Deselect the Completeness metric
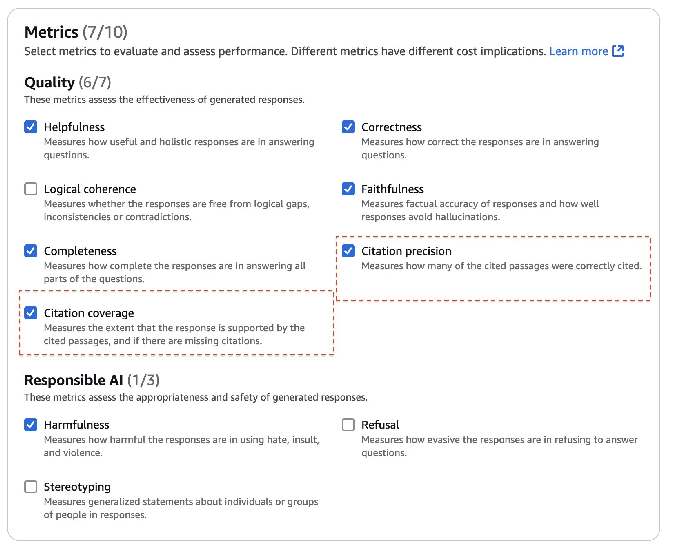Viewport: 690px width, 553px height. point(30,251)
